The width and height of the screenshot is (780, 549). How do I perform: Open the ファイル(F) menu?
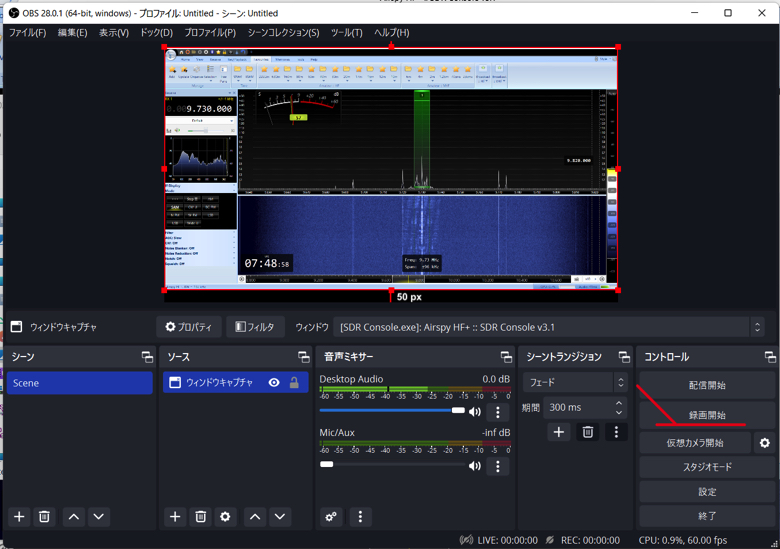tap(27, 33)
